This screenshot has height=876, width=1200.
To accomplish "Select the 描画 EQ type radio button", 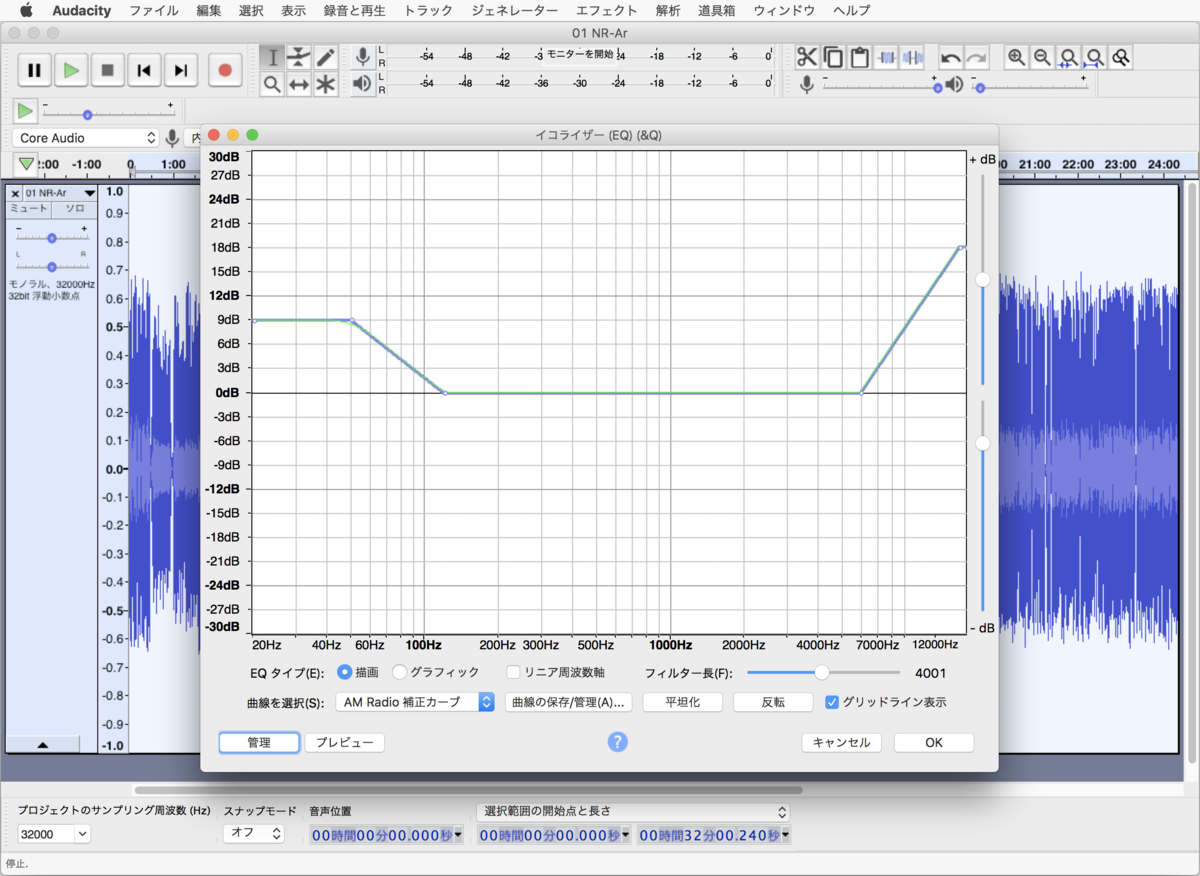I will coord(345,672).
